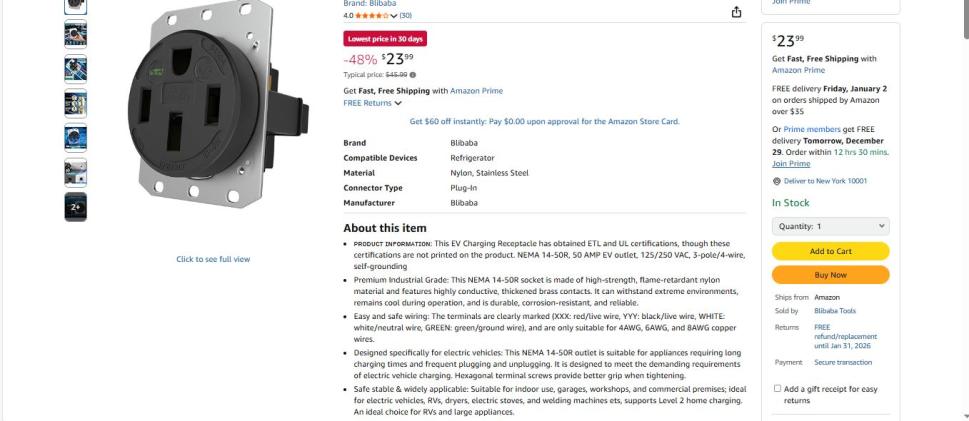The image size is (969, 421).
Task: Click the share icon near the rating
Action: tap(737, 12)
